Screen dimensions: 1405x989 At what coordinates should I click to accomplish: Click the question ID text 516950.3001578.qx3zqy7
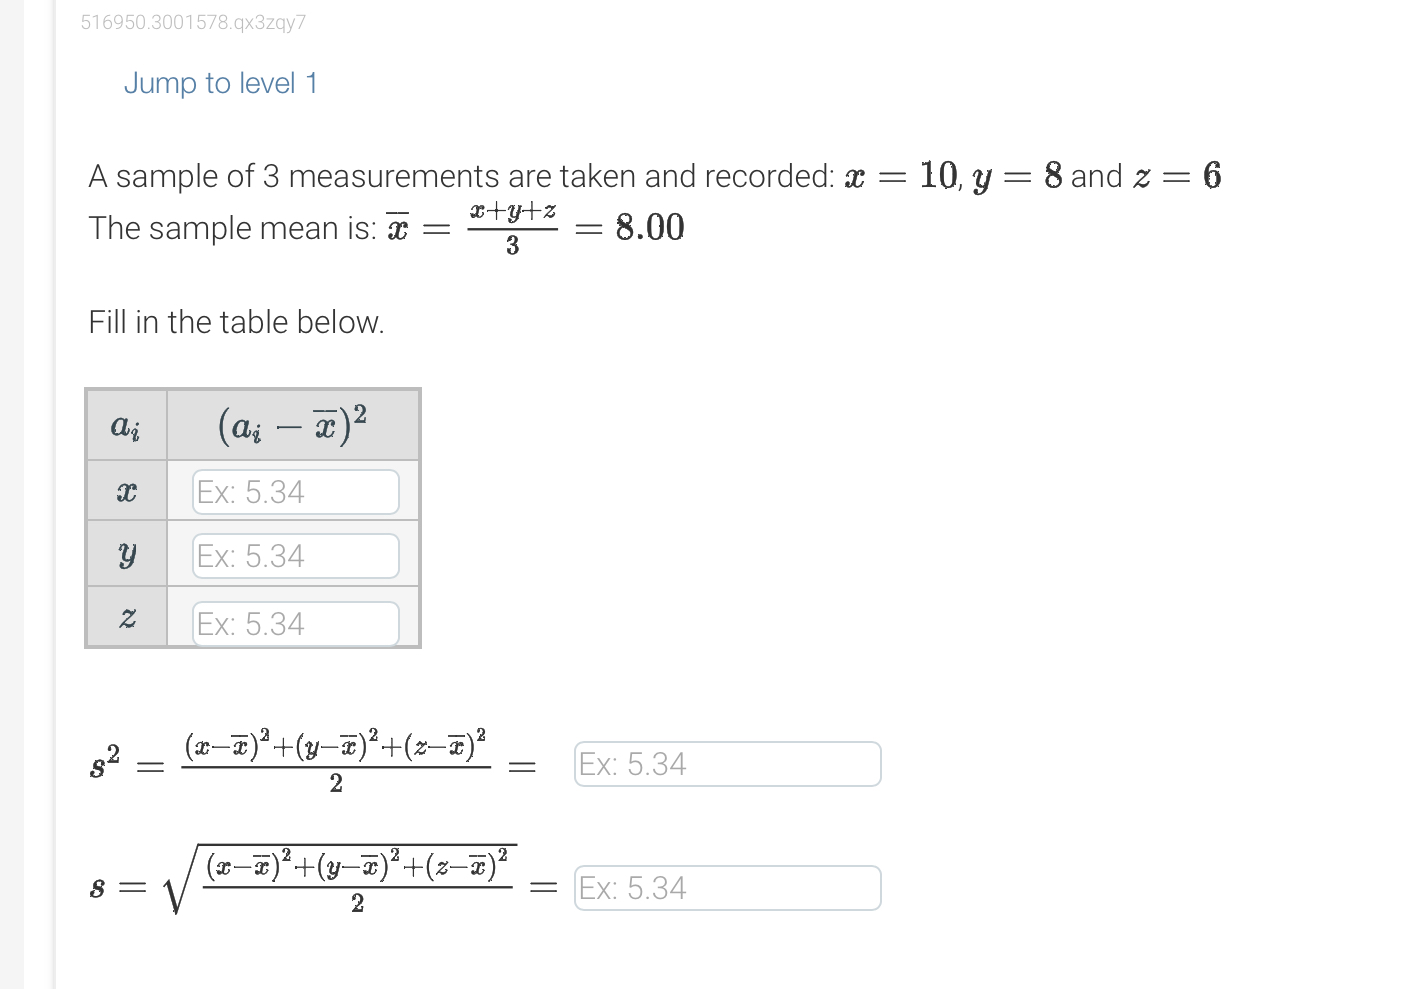193,22
